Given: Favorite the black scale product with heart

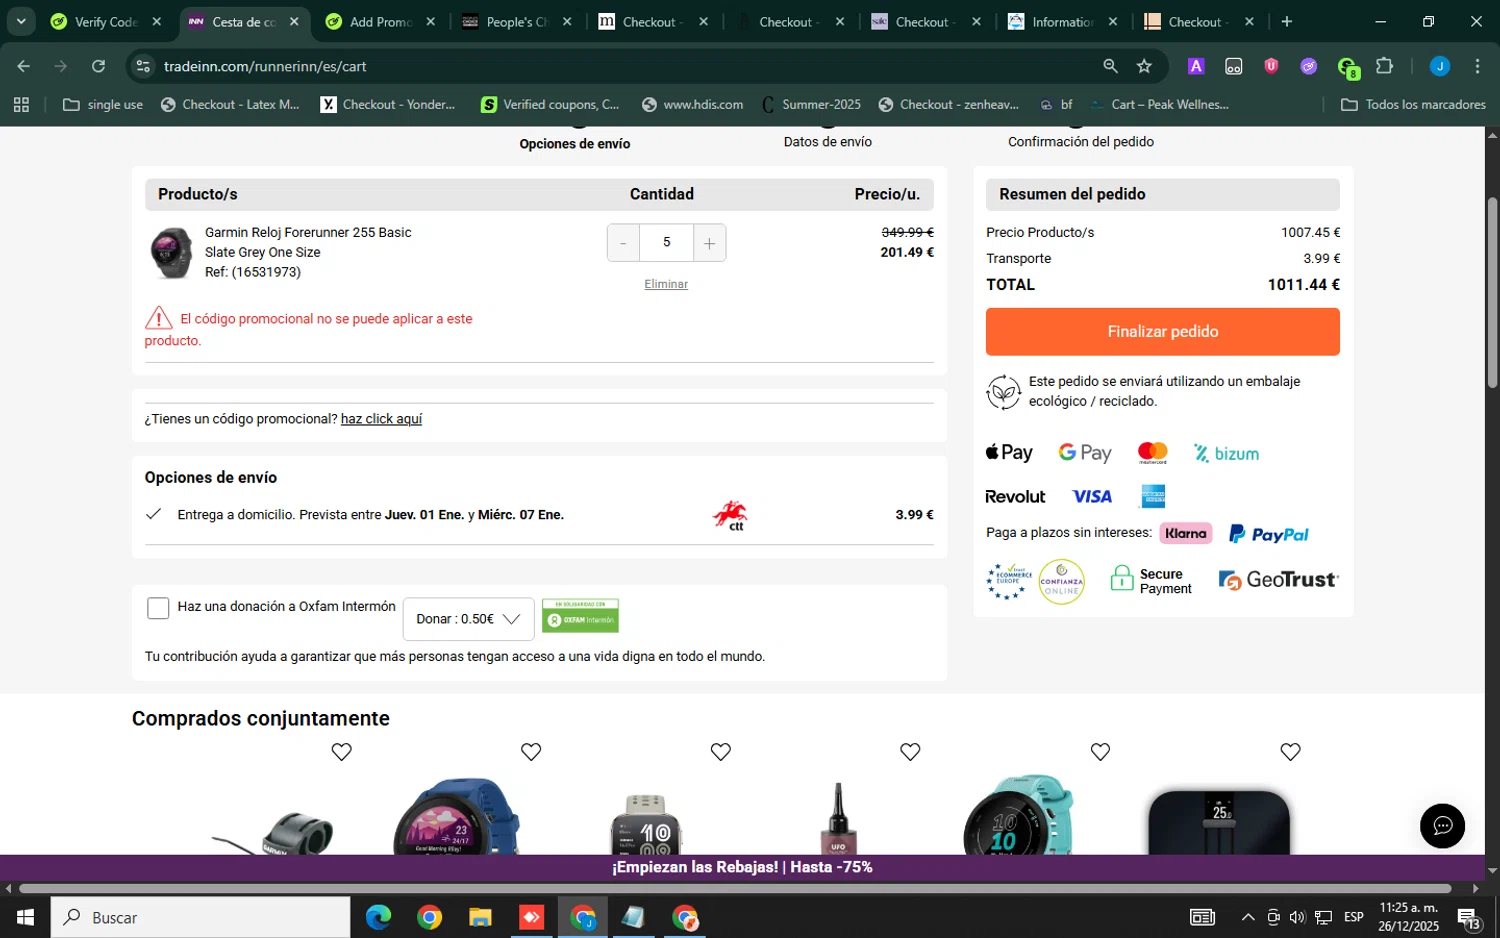Looking at the screenshot, I should pos(1290,752).
